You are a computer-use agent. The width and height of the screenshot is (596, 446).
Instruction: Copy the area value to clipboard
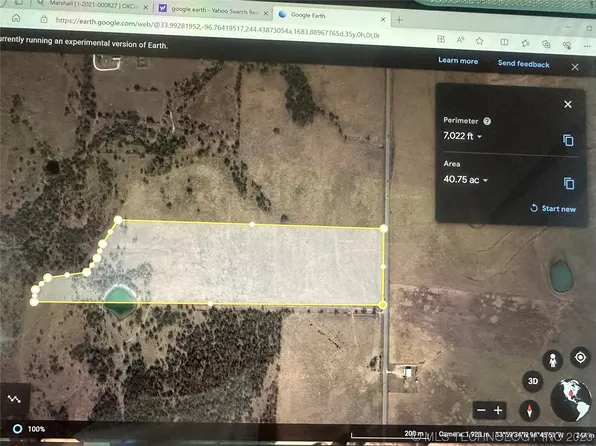click(x=569, y=183)
